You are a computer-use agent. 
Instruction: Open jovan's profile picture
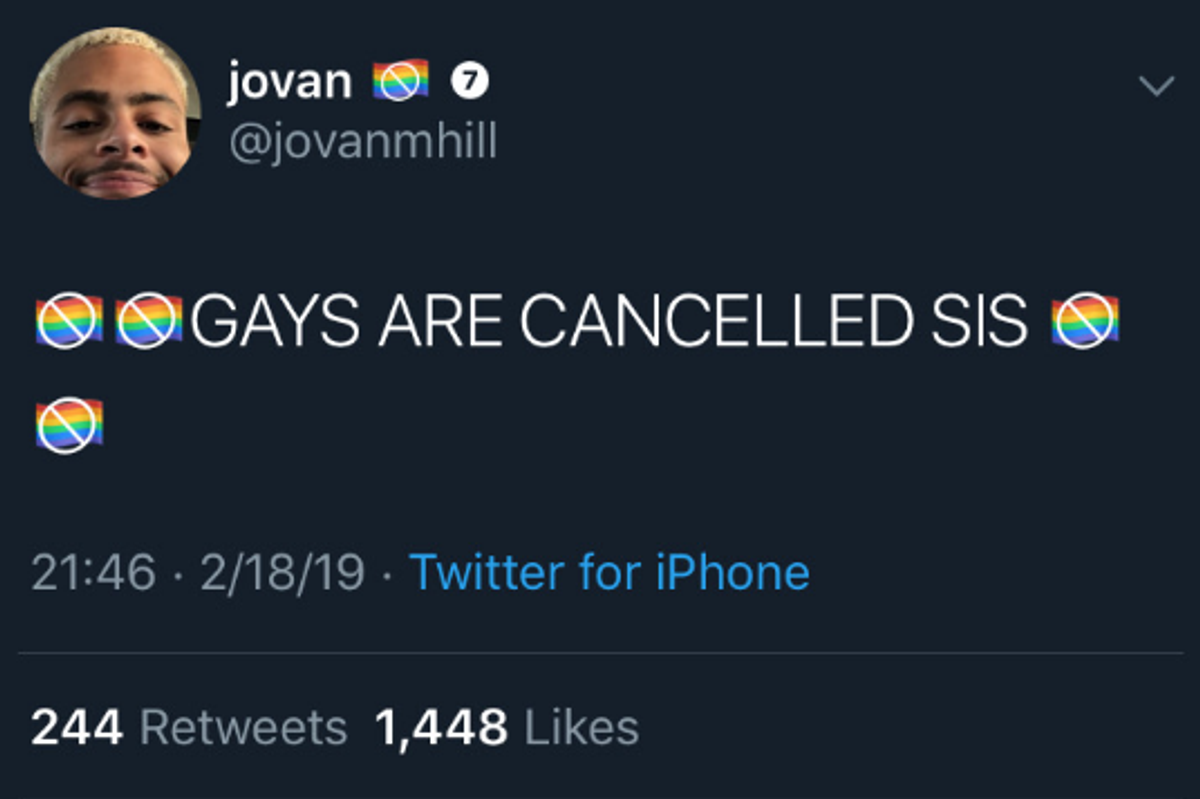click(115, 114)
